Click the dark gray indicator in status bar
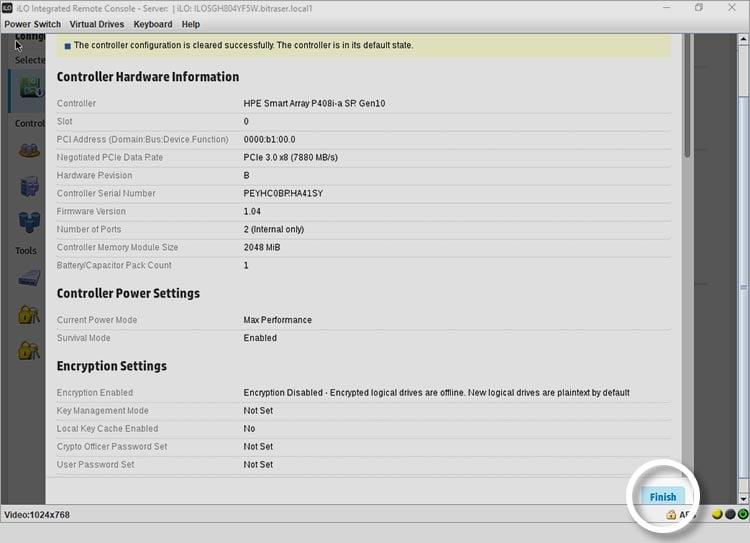The image size is (750, 543). point(729,514)
